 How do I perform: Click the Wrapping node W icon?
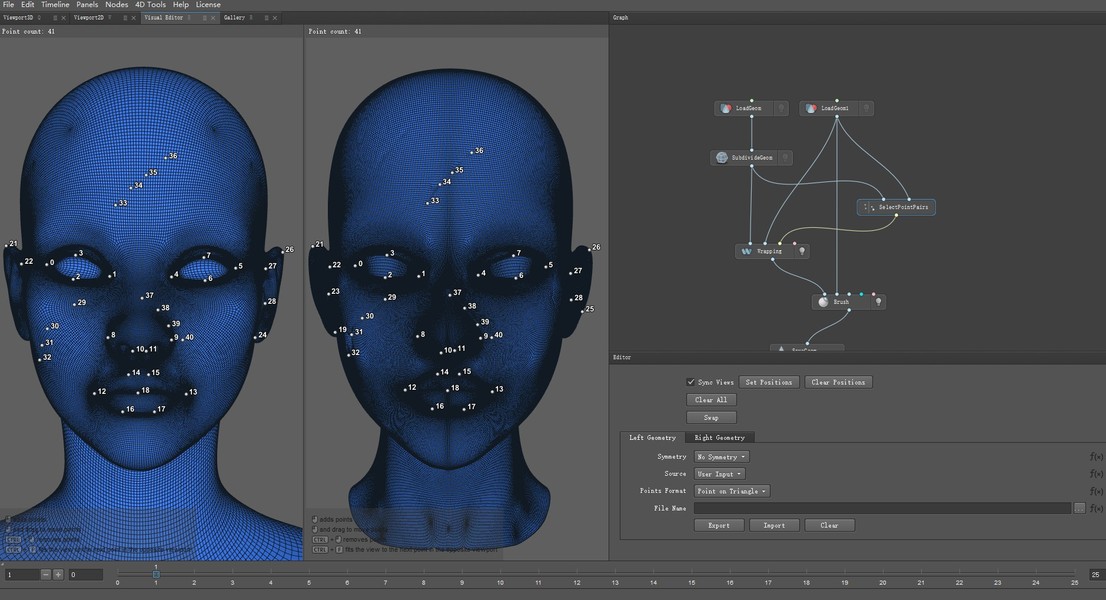coord(746,251)
